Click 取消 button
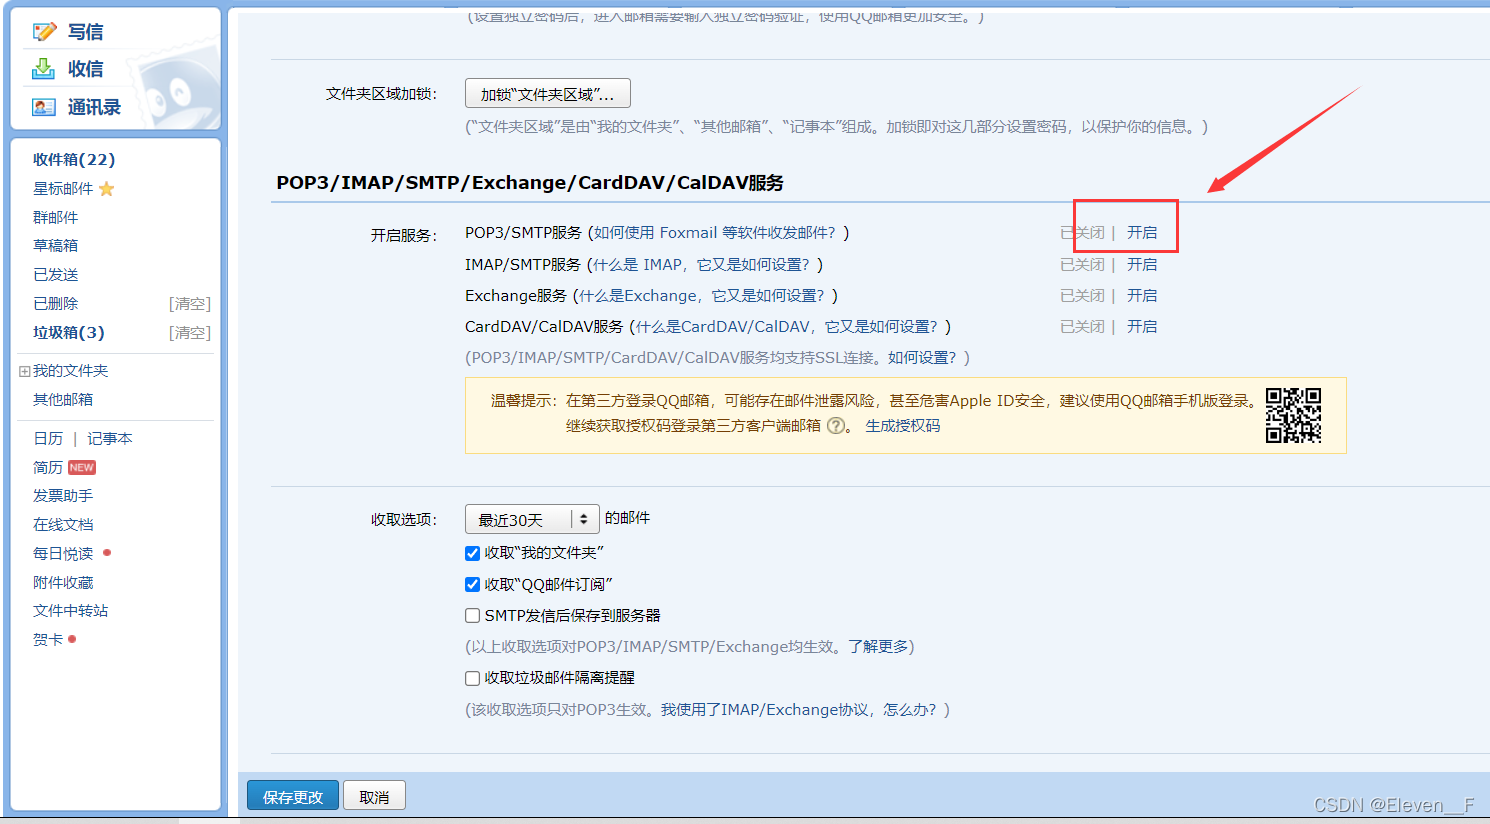Image resolution: width=1490 pixels, height=824 pixels. [374, 796]
